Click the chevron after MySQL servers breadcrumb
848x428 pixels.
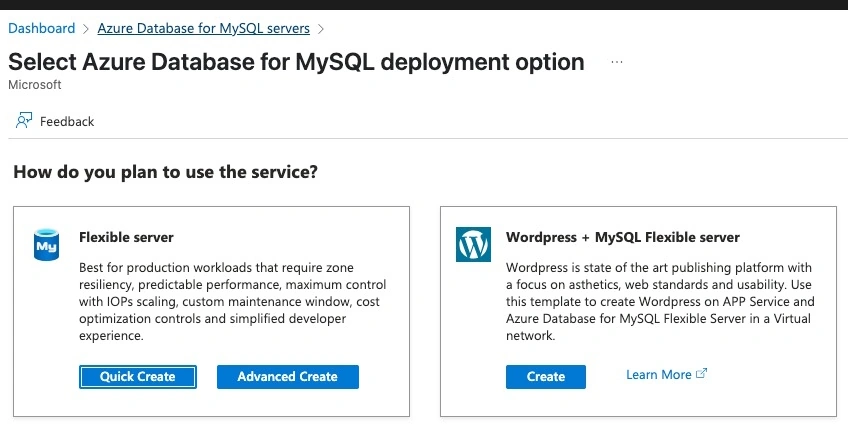pyautogui.click(x=321, y=29)
